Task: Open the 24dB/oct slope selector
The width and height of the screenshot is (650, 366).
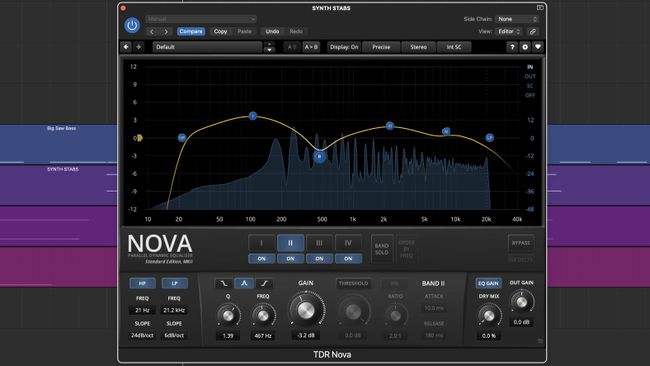Action: tap(142, 335)
